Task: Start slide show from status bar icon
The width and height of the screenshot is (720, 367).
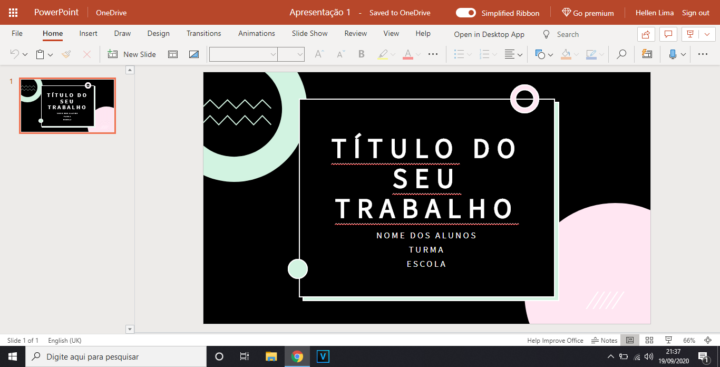Action: 669,340
